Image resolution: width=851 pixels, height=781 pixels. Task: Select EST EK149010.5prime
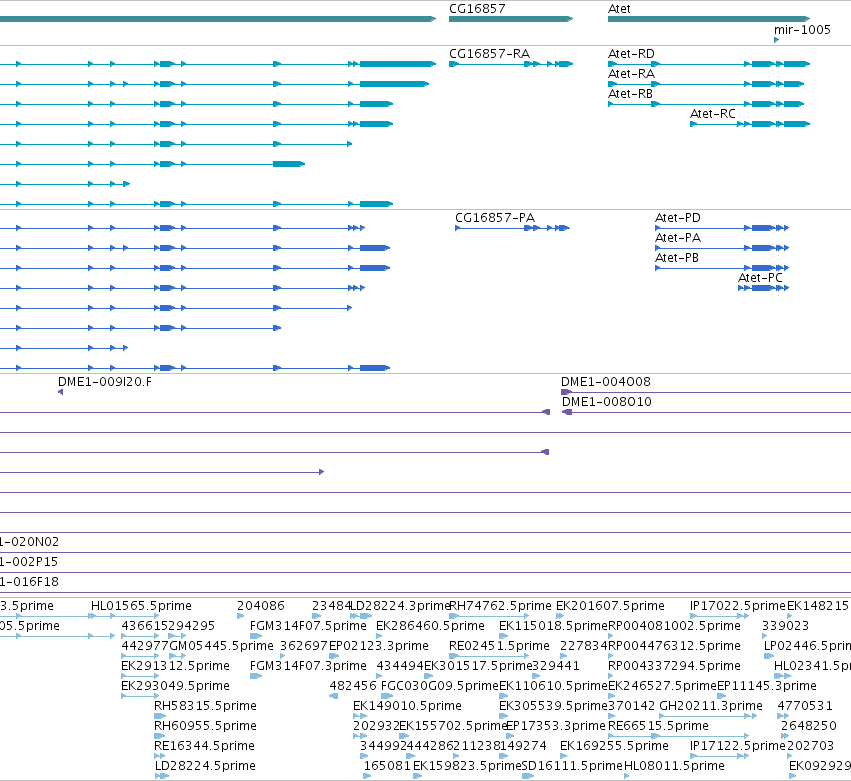407,706
